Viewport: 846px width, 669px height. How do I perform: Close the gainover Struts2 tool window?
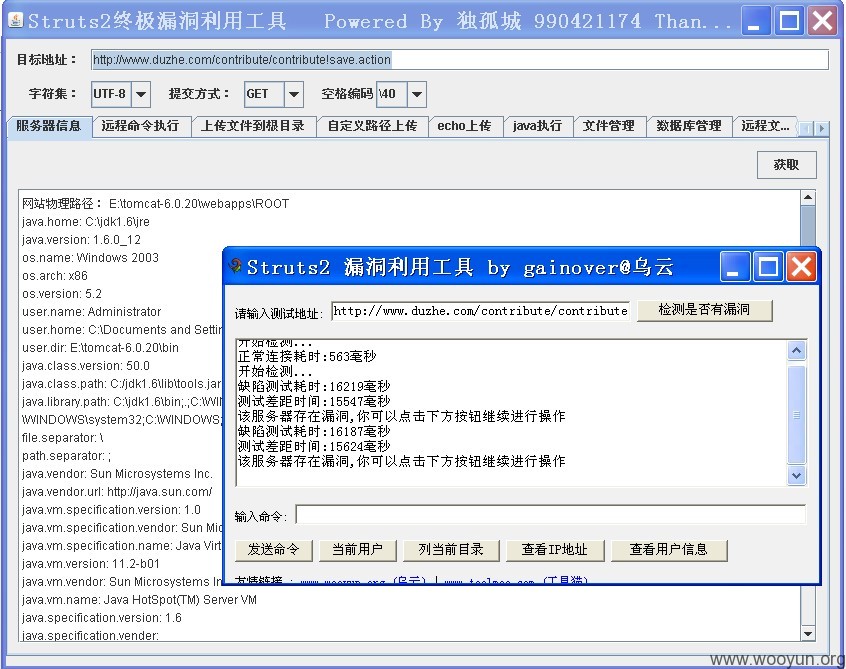tap(801, 267)
